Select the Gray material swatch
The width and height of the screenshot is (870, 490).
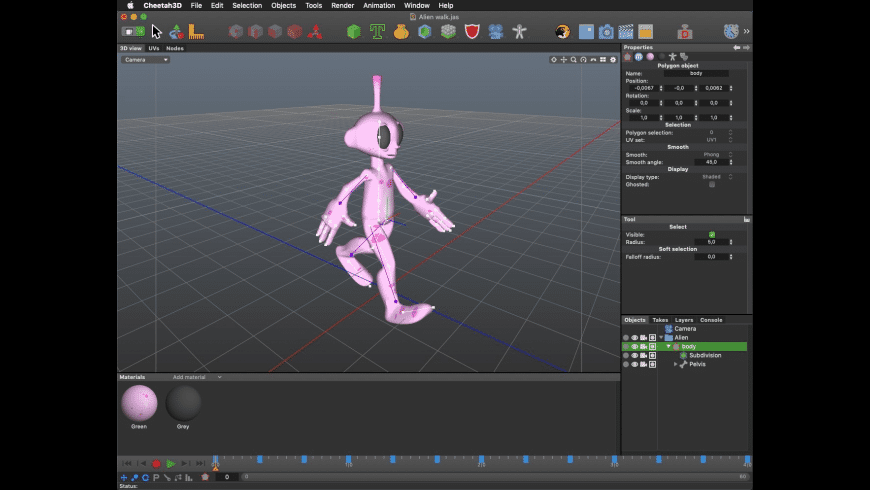183,404
